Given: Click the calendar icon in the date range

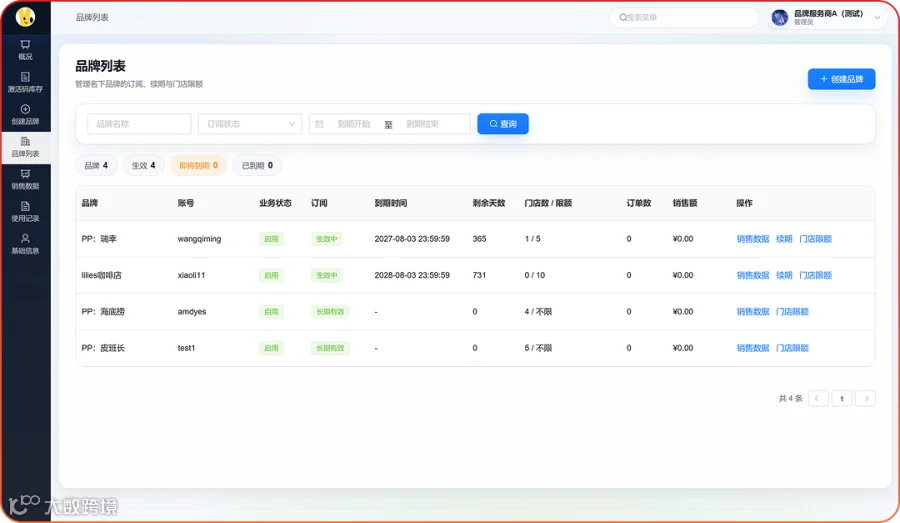Looking at the screenshot, I should pos(320,124).
